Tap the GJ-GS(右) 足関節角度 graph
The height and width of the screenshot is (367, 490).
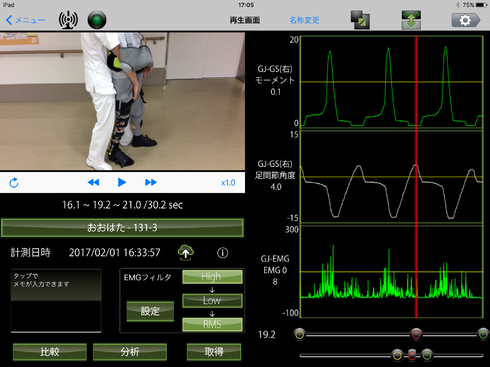(x=392, y=177)
